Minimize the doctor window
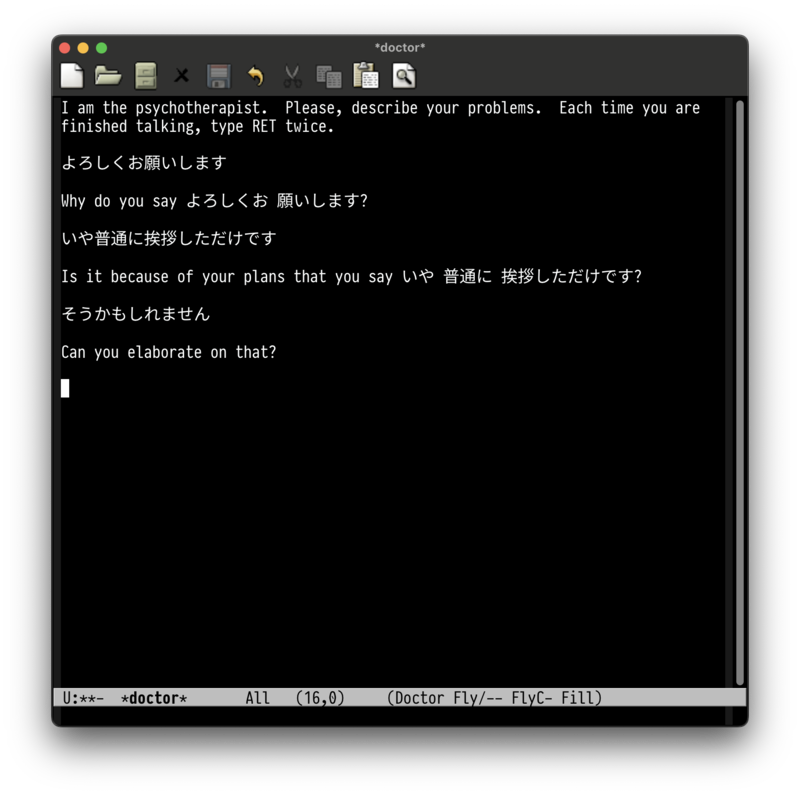The width and height of the screenshot is (800, 795). coord(83,48)
